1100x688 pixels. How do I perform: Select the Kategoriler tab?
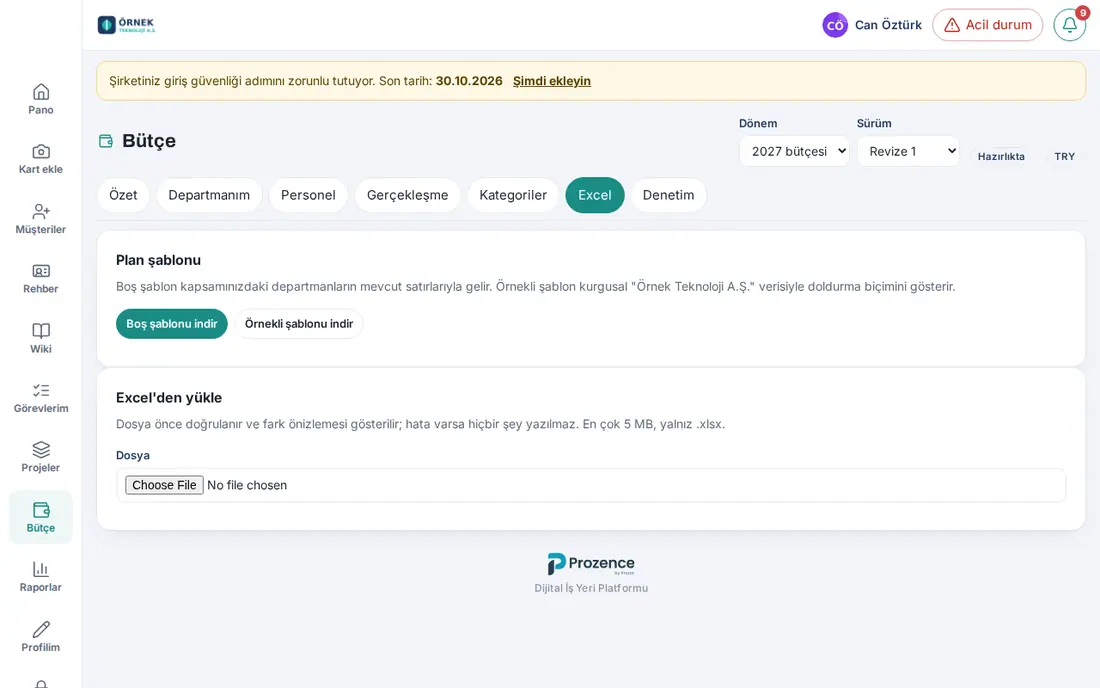tap(513, 195)
